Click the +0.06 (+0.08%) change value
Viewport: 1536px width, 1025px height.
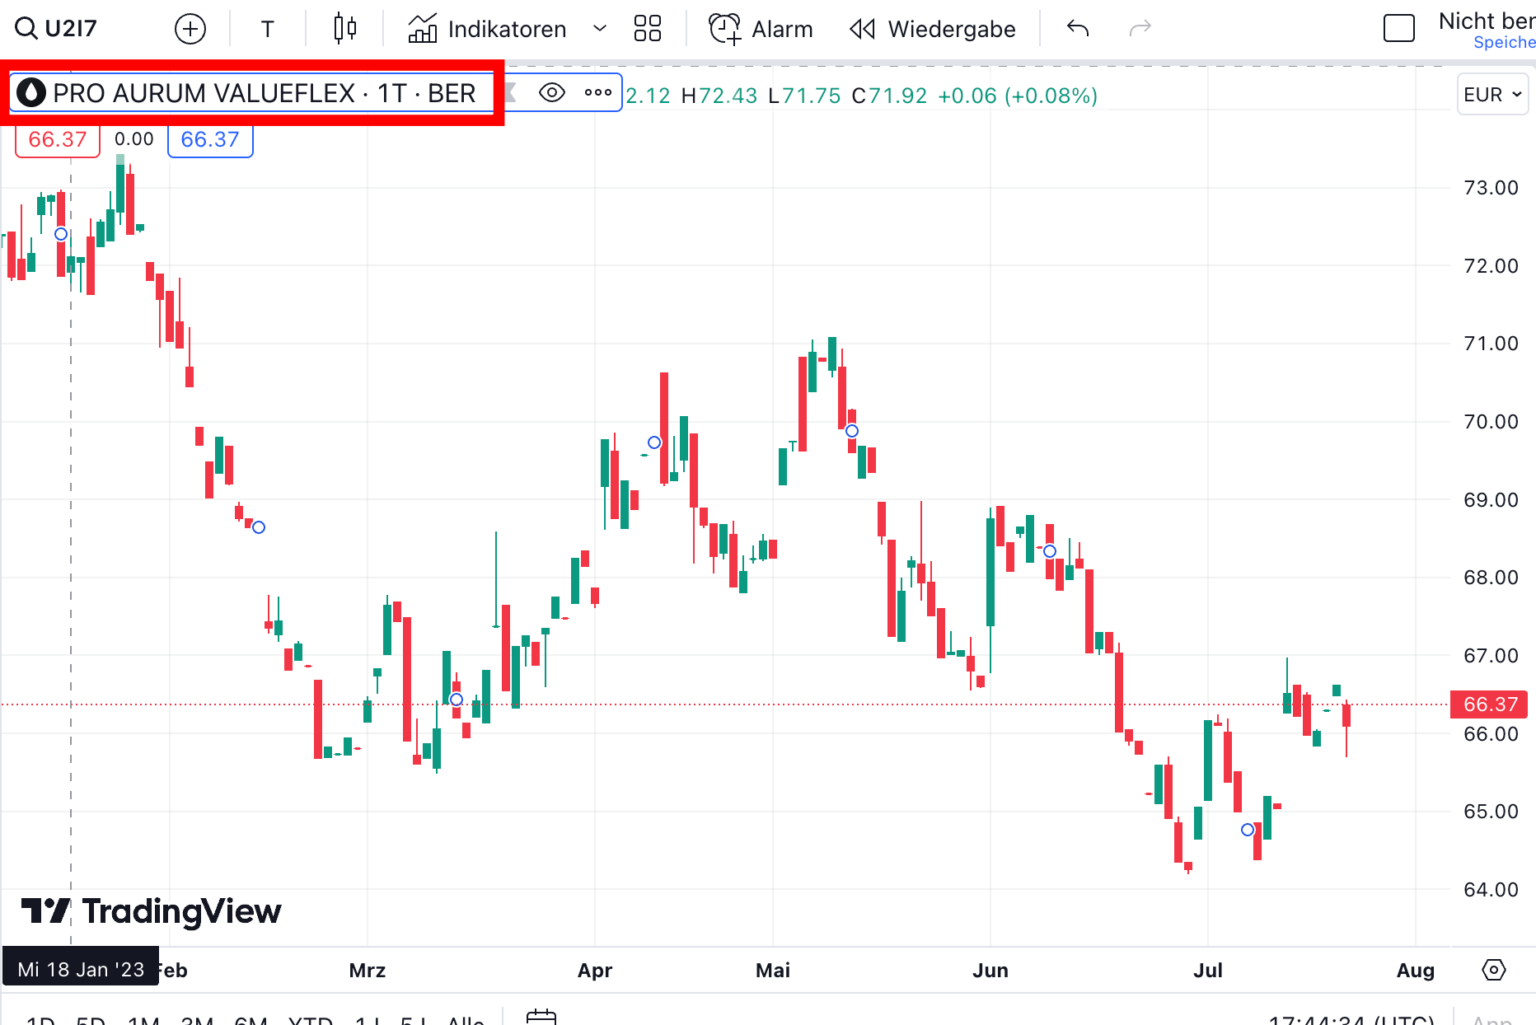pyautogui.click(x=1017, y=96)
